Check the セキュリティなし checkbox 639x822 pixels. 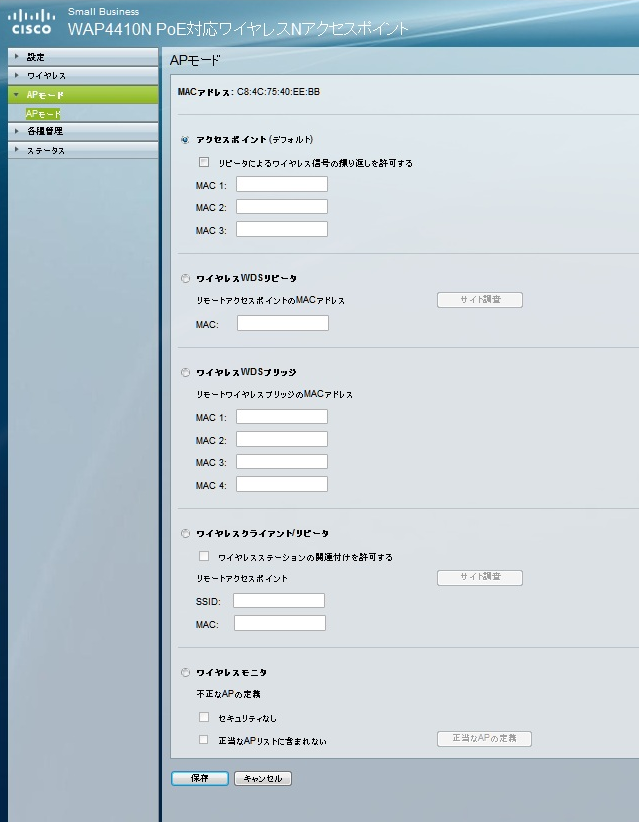[204, 717]
